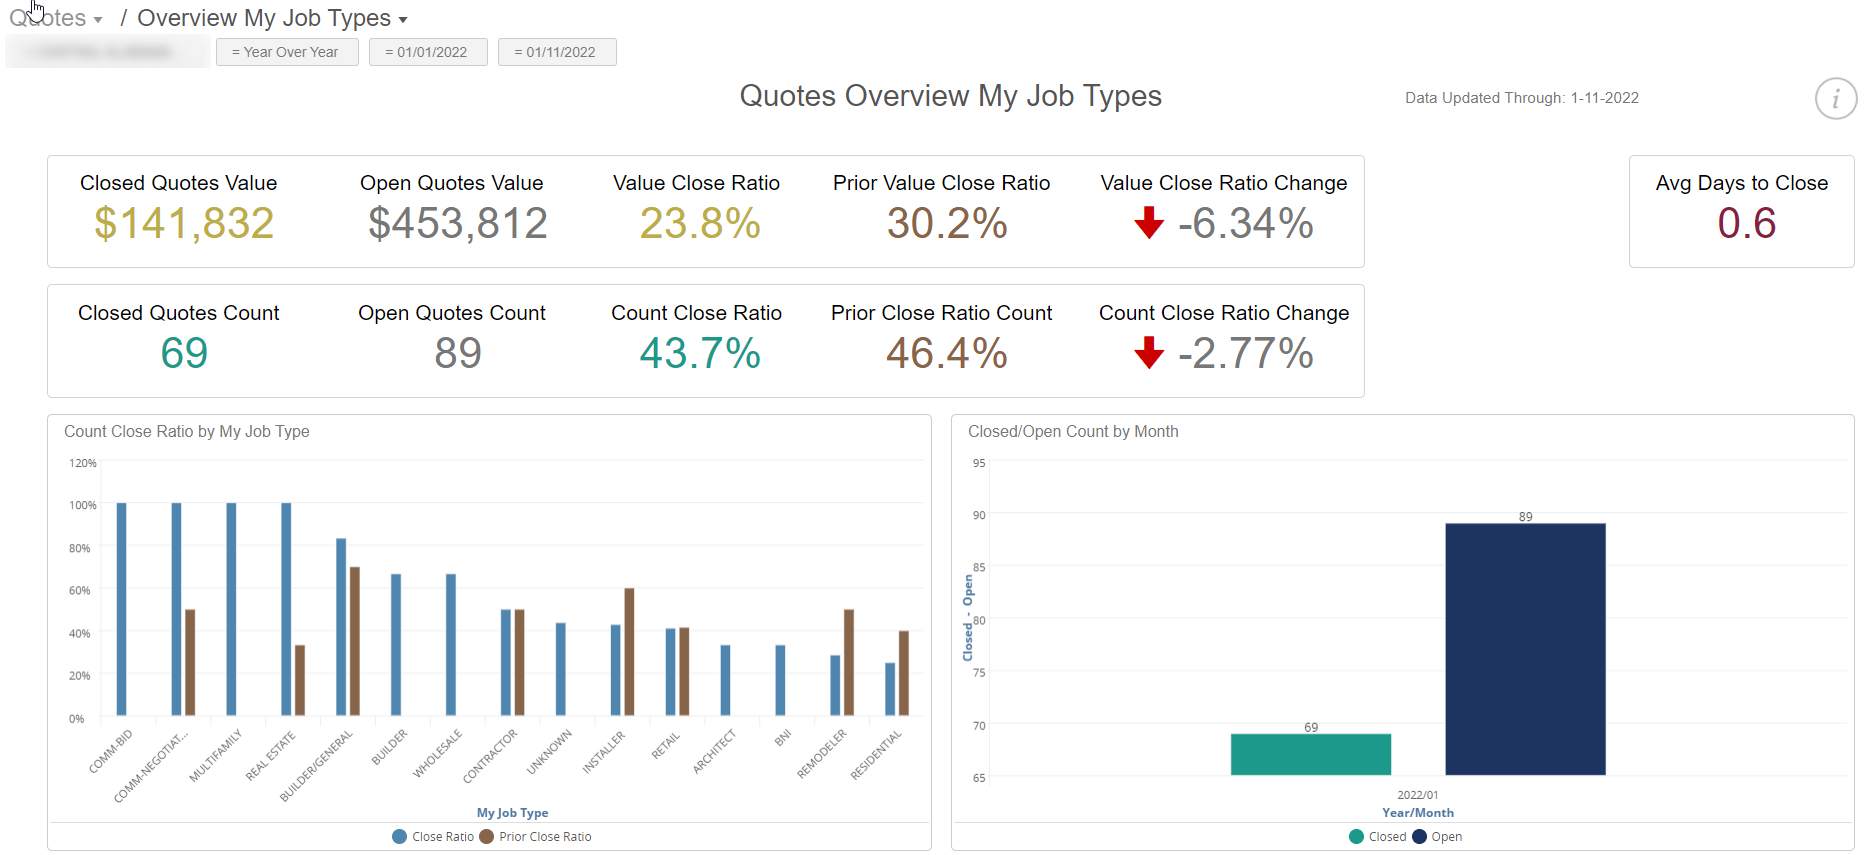Screen dimensions: 1866x855
Task: Click the CONTRACTOR axis label
Action: pos(490,756)
